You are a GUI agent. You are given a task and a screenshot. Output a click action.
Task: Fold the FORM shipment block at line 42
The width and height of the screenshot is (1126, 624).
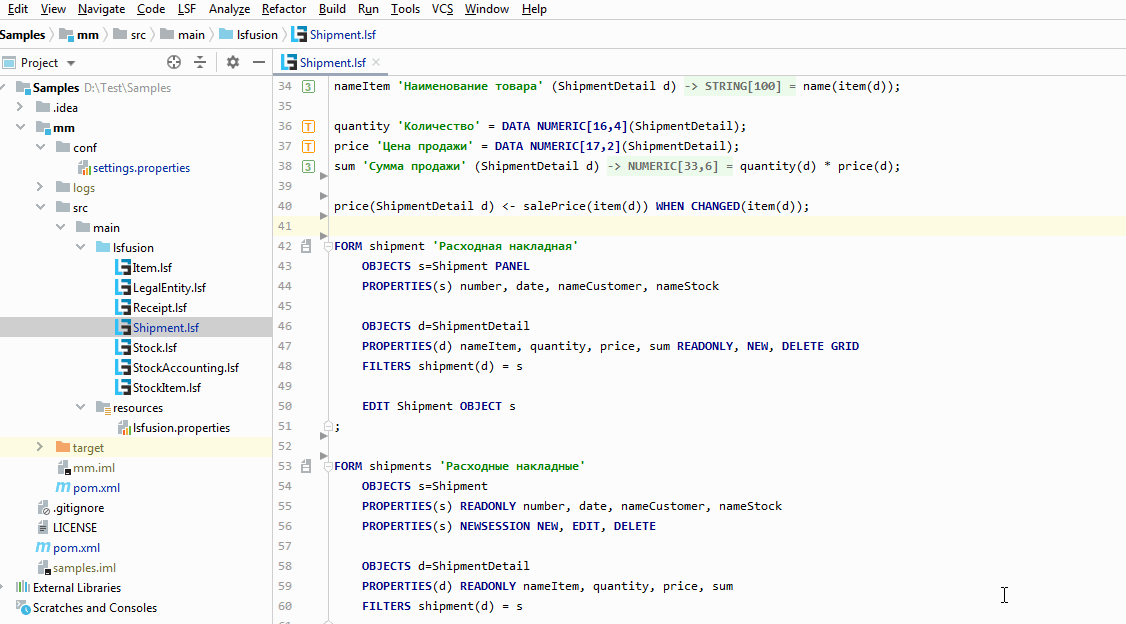coord(328,246)
